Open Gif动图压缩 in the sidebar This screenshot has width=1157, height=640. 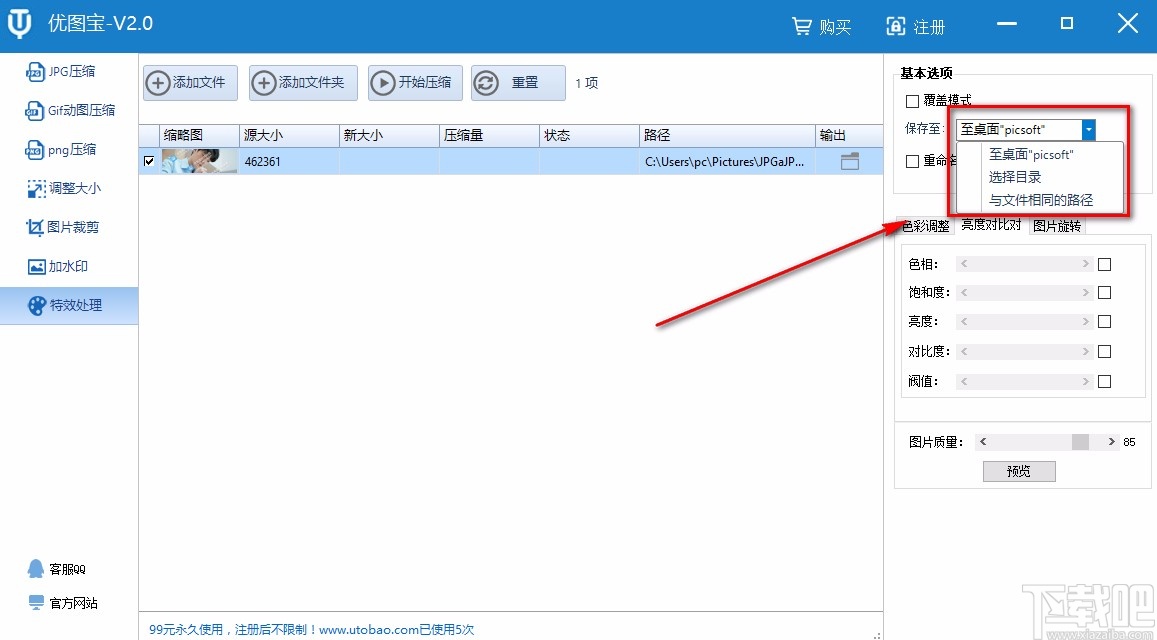pyautogui.click(x=69, y=111)
